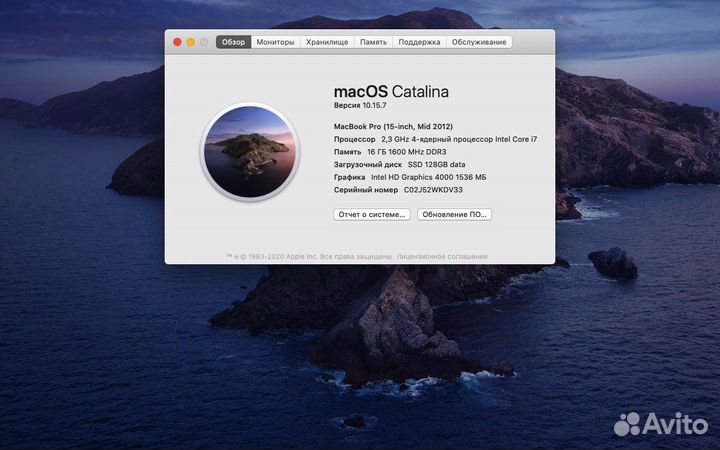Viewport: 720px width, 450px height.
Task: Click the Загрузочный диск label
Action: (368, 164)
